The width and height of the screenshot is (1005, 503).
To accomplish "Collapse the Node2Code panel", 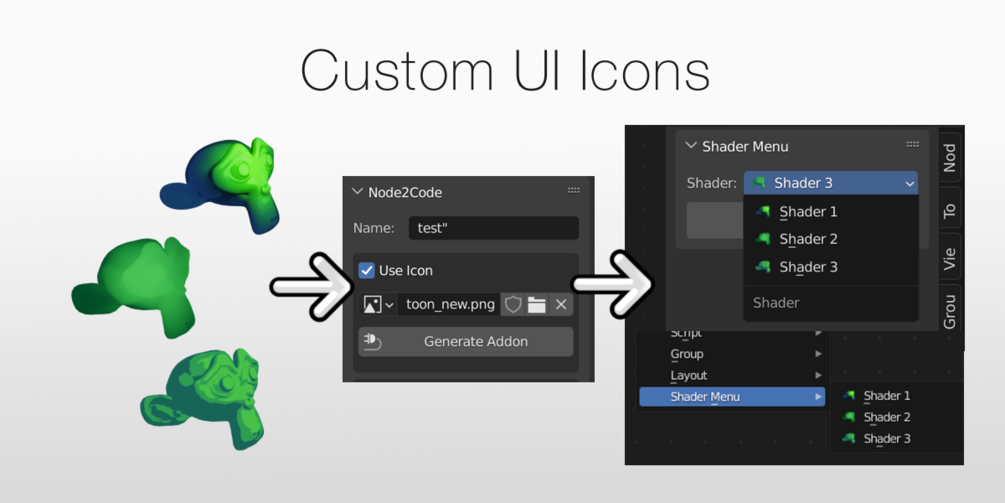I will (358, 192).
